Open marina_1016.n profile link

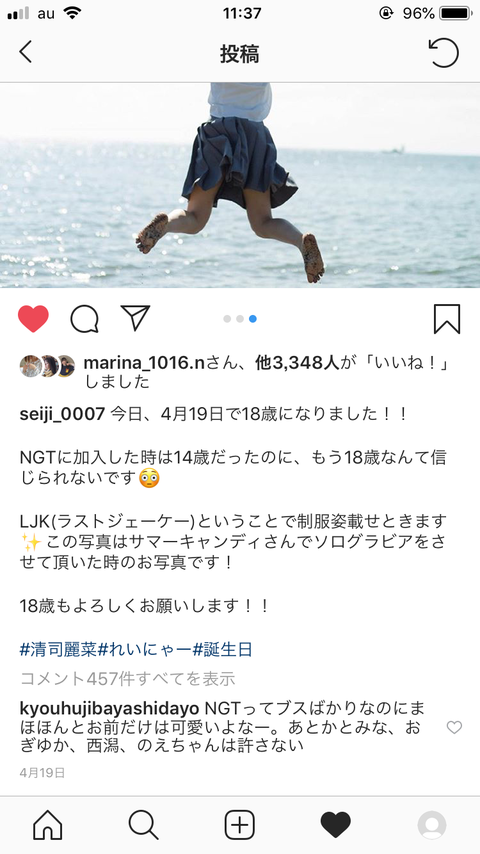pos(143,365)
